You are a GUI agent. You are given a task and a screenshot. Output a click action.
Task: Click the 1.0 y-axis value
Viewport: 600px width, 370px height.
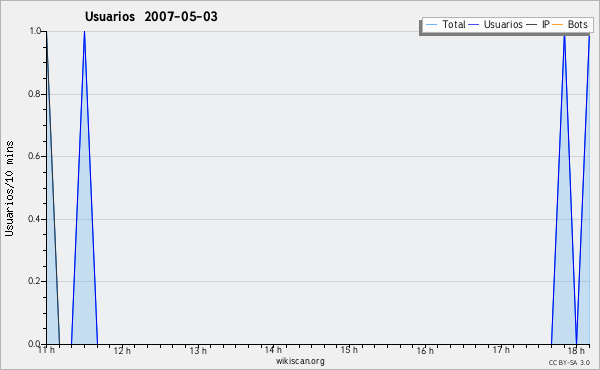coord(35,31)
